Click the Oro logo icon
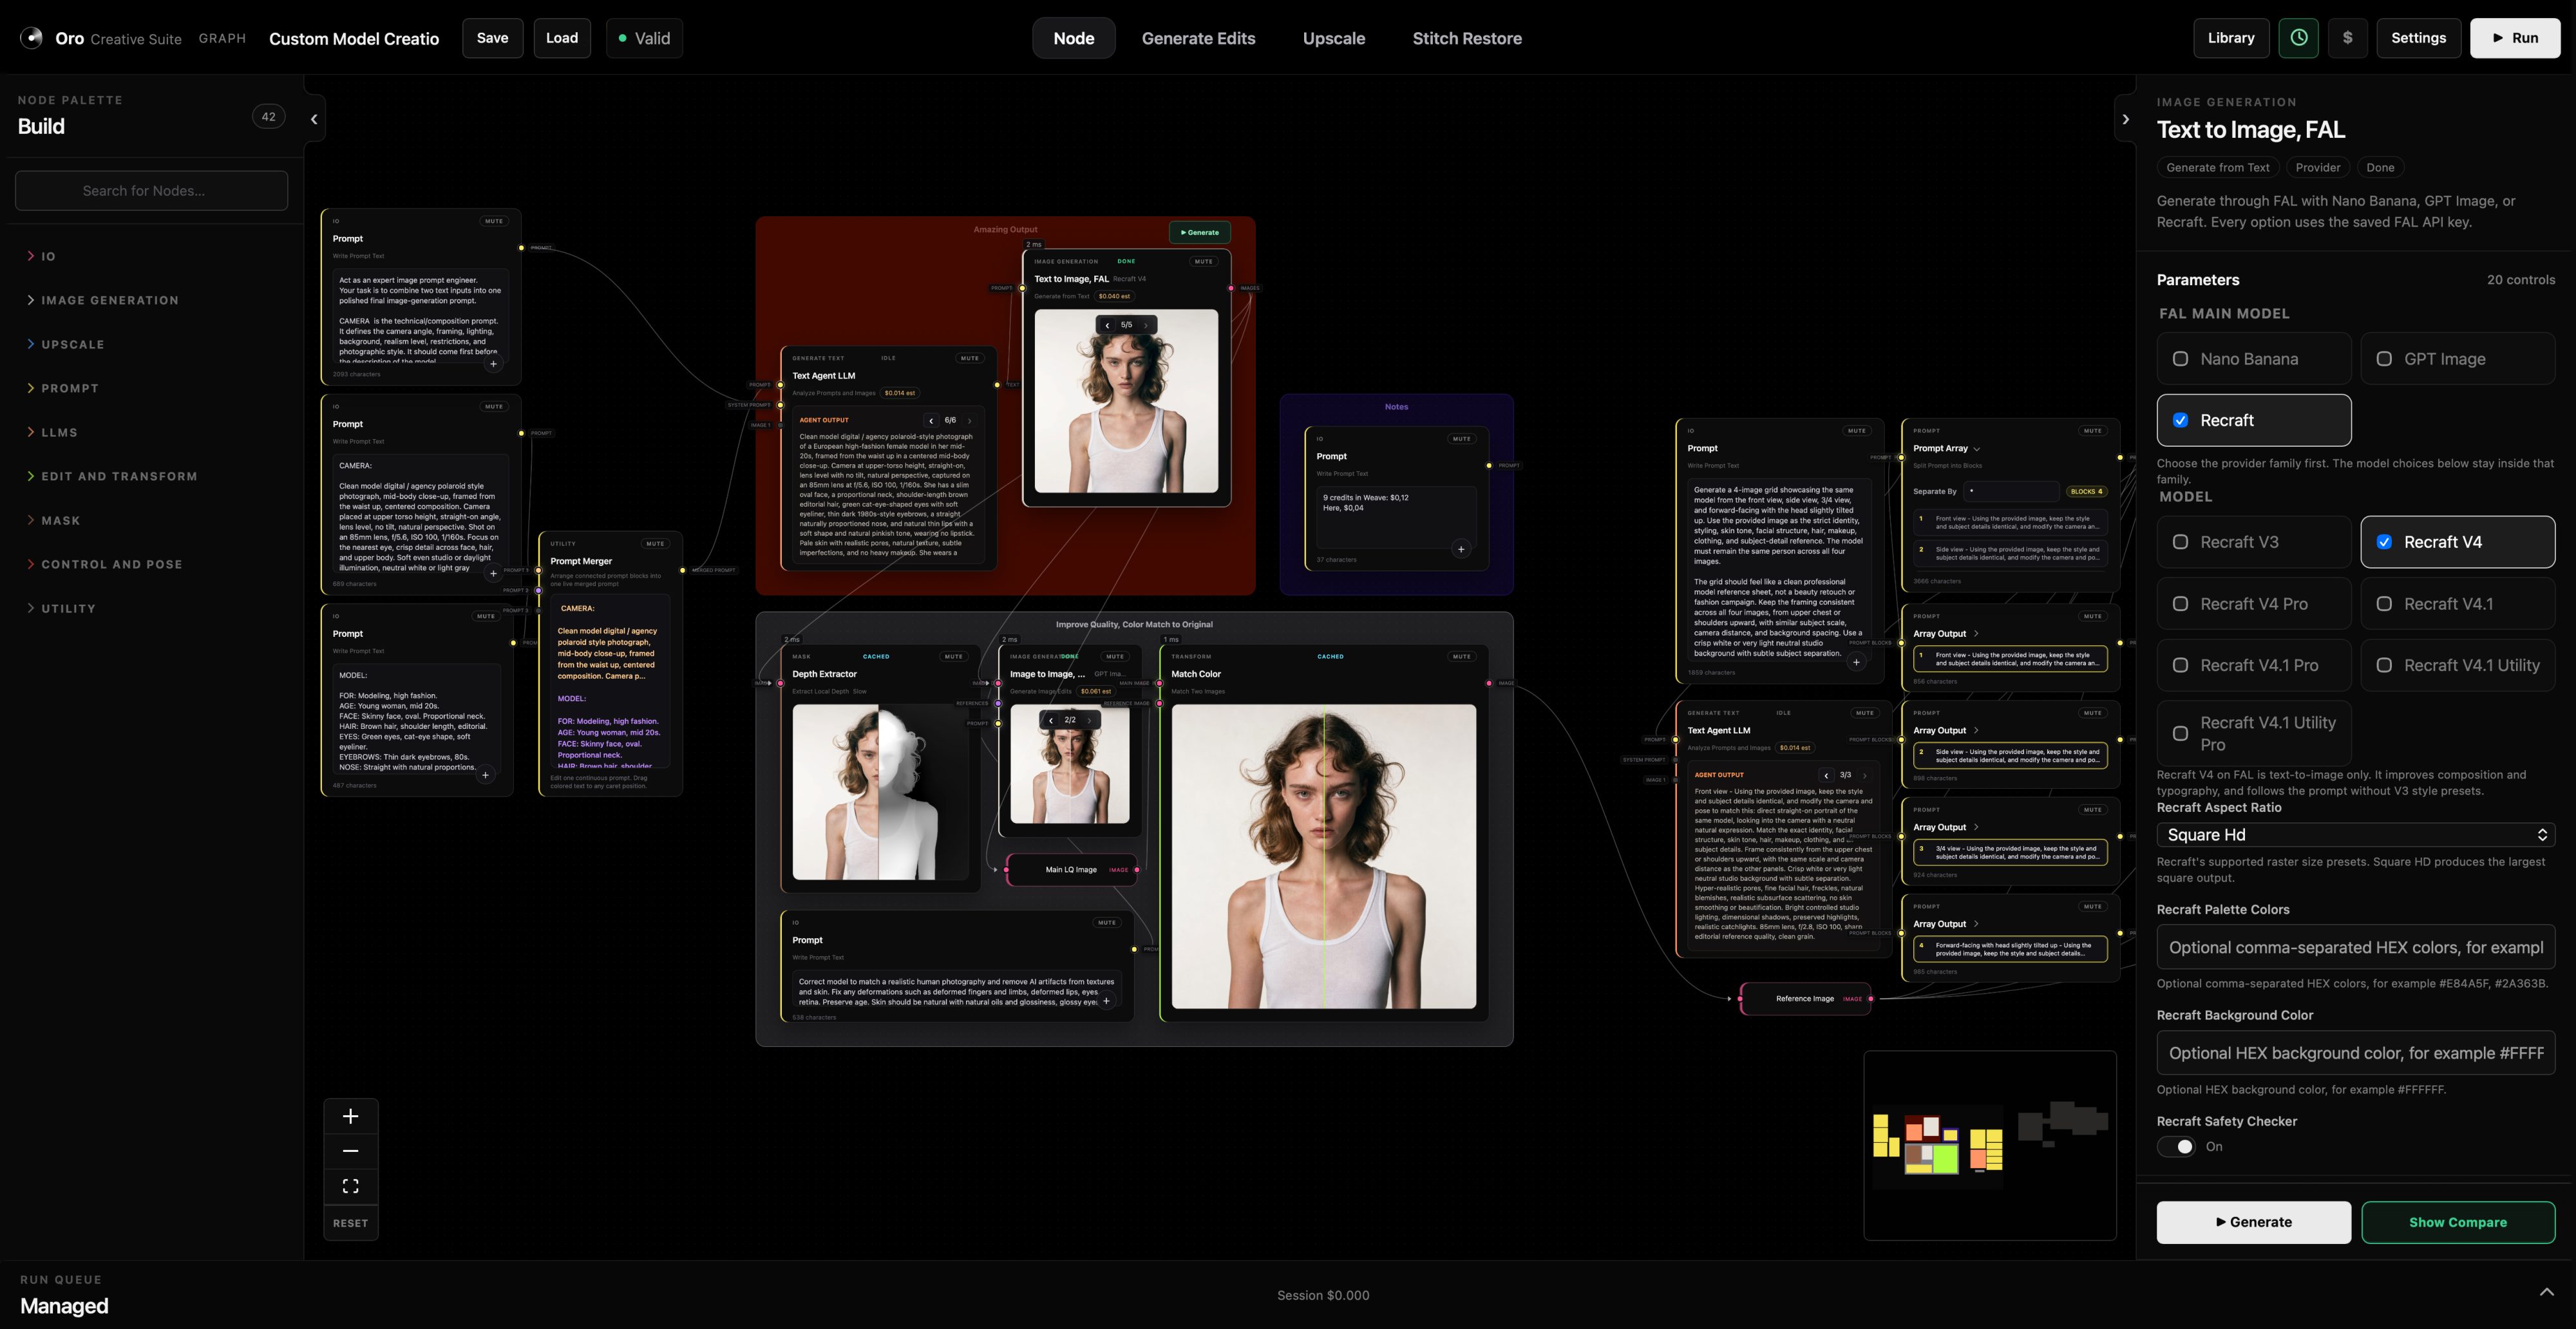2576x1329 pixels. (x=31, y=38)
